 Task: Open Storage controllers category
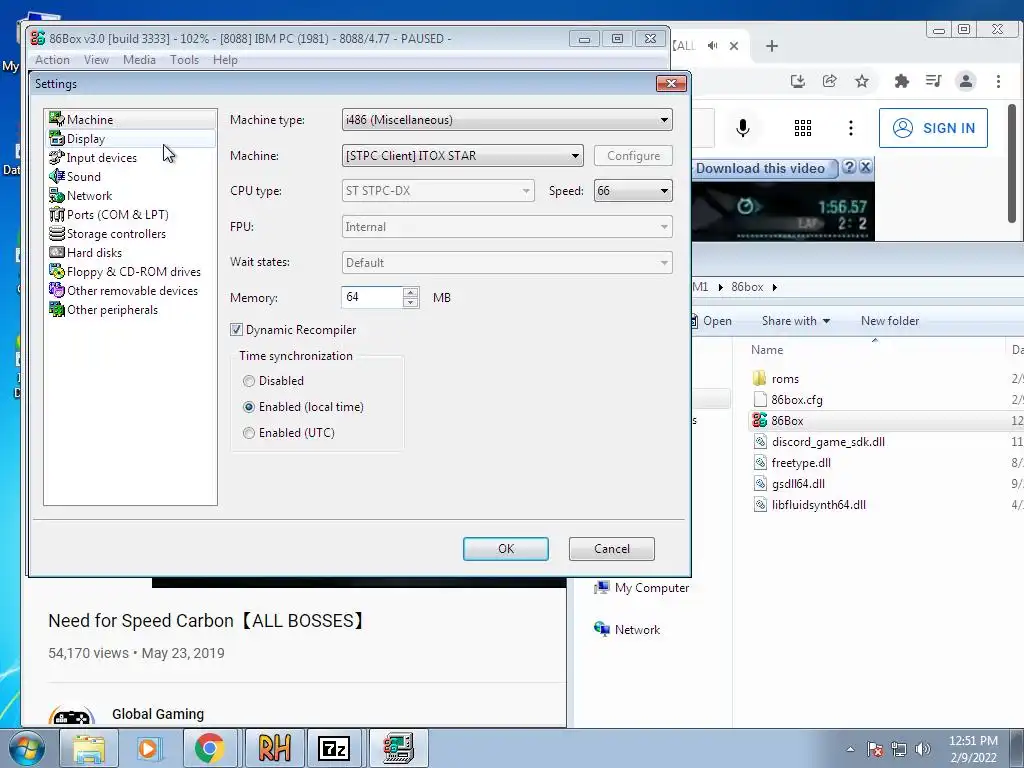click(116, 233)
